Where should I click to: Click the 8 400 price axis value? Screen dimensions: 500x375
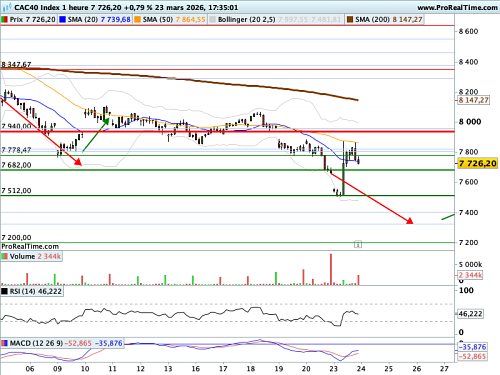click(468, 62)
